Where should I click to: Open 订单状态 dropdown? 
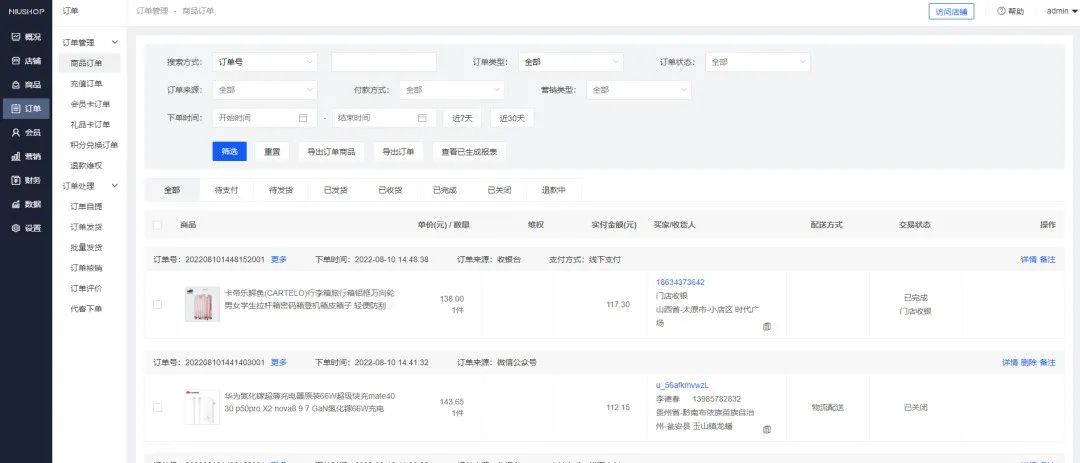758,62
